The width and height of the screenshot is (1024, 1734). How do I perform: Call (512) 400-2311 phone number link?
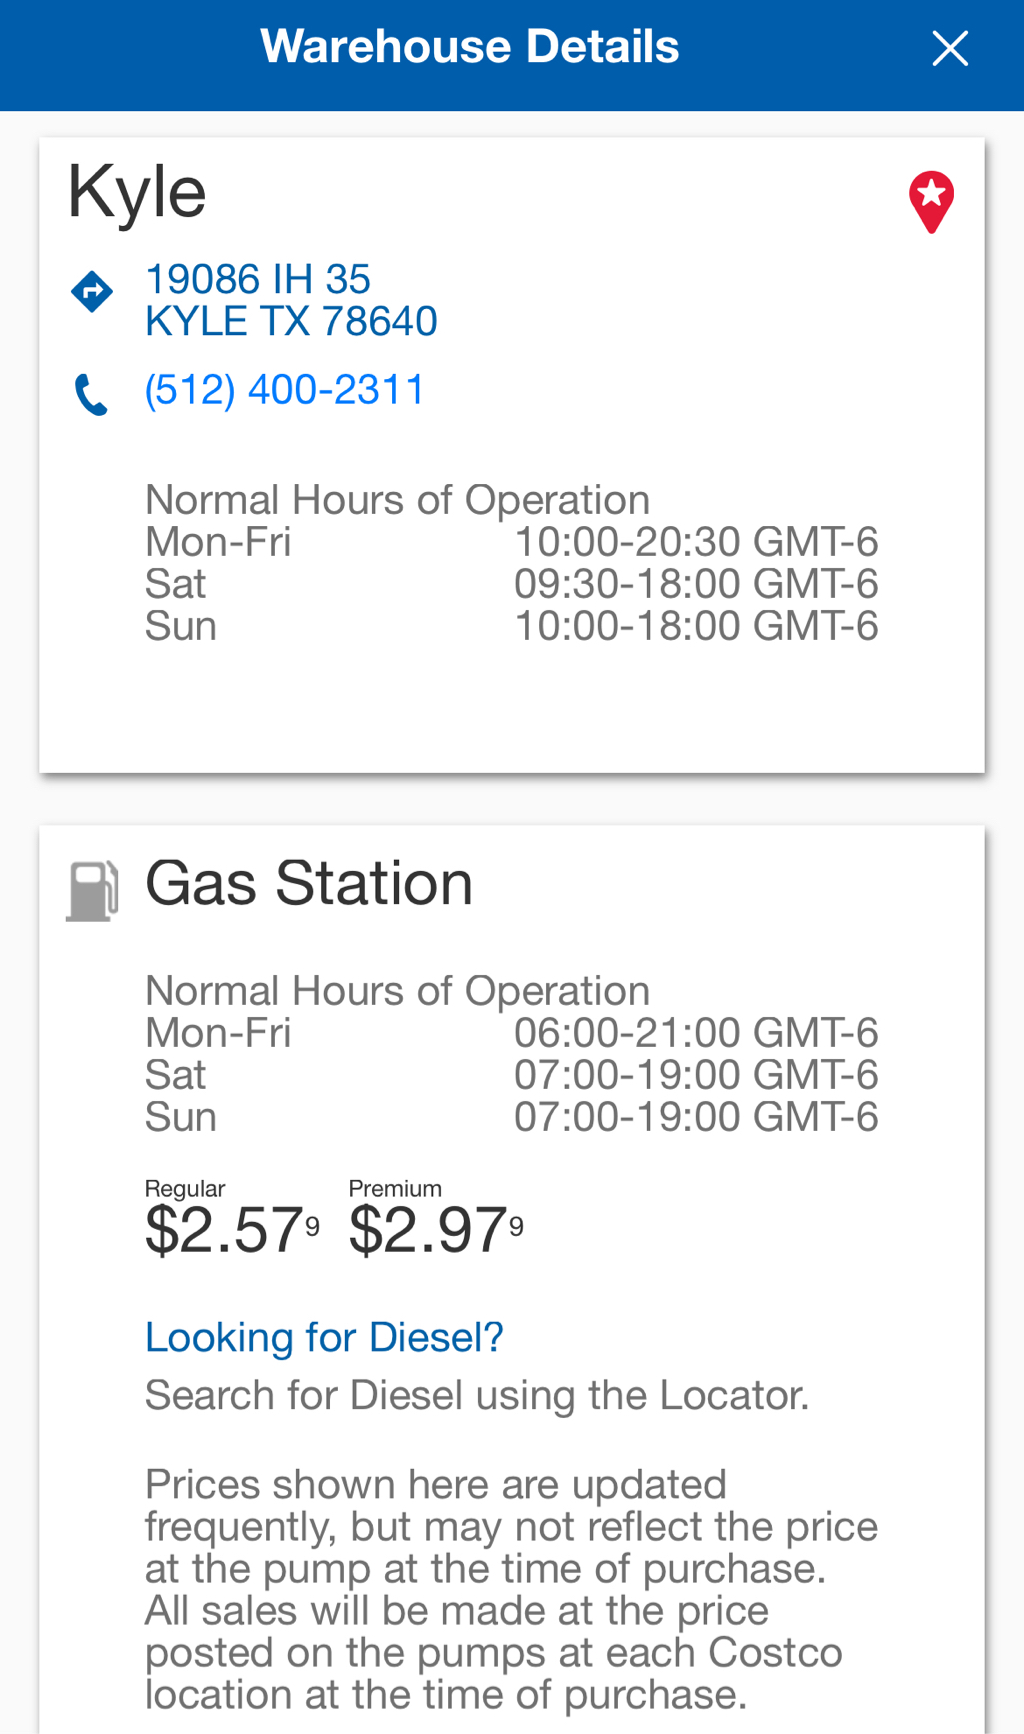point(285,390)
